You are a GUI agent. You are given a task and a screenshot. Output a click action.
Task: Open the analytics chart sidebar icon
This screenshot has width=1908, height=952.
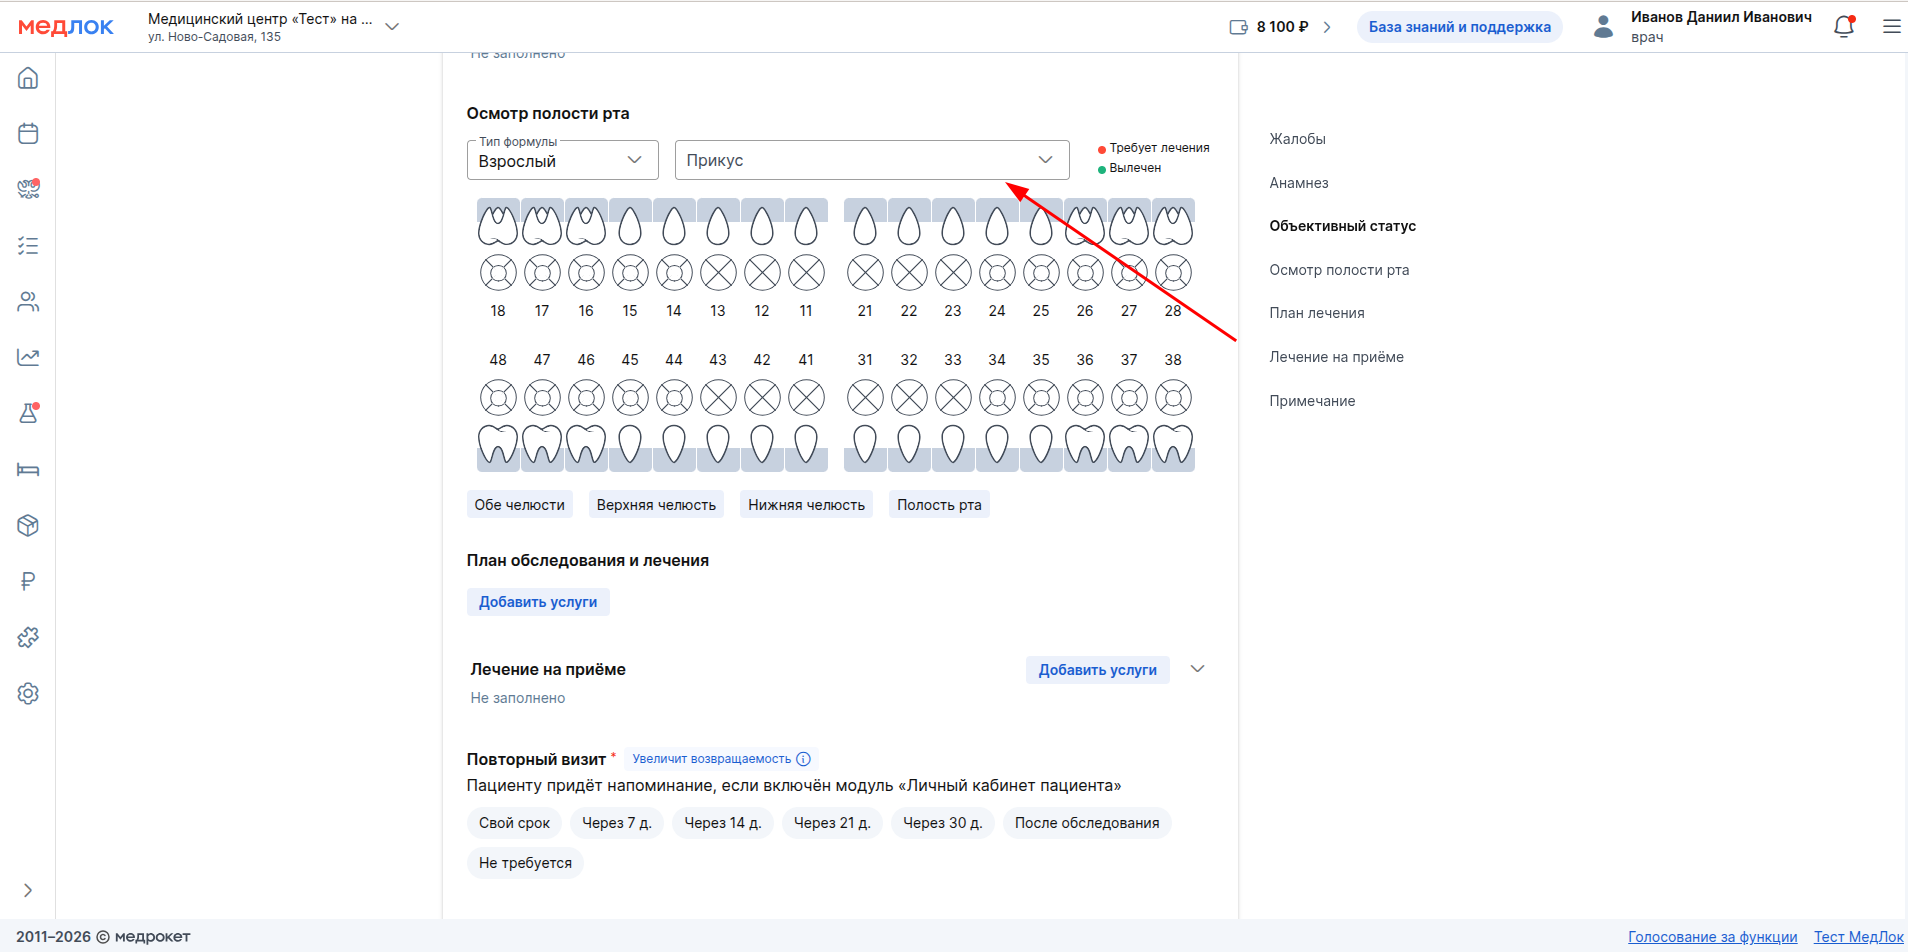coord(28,358)
